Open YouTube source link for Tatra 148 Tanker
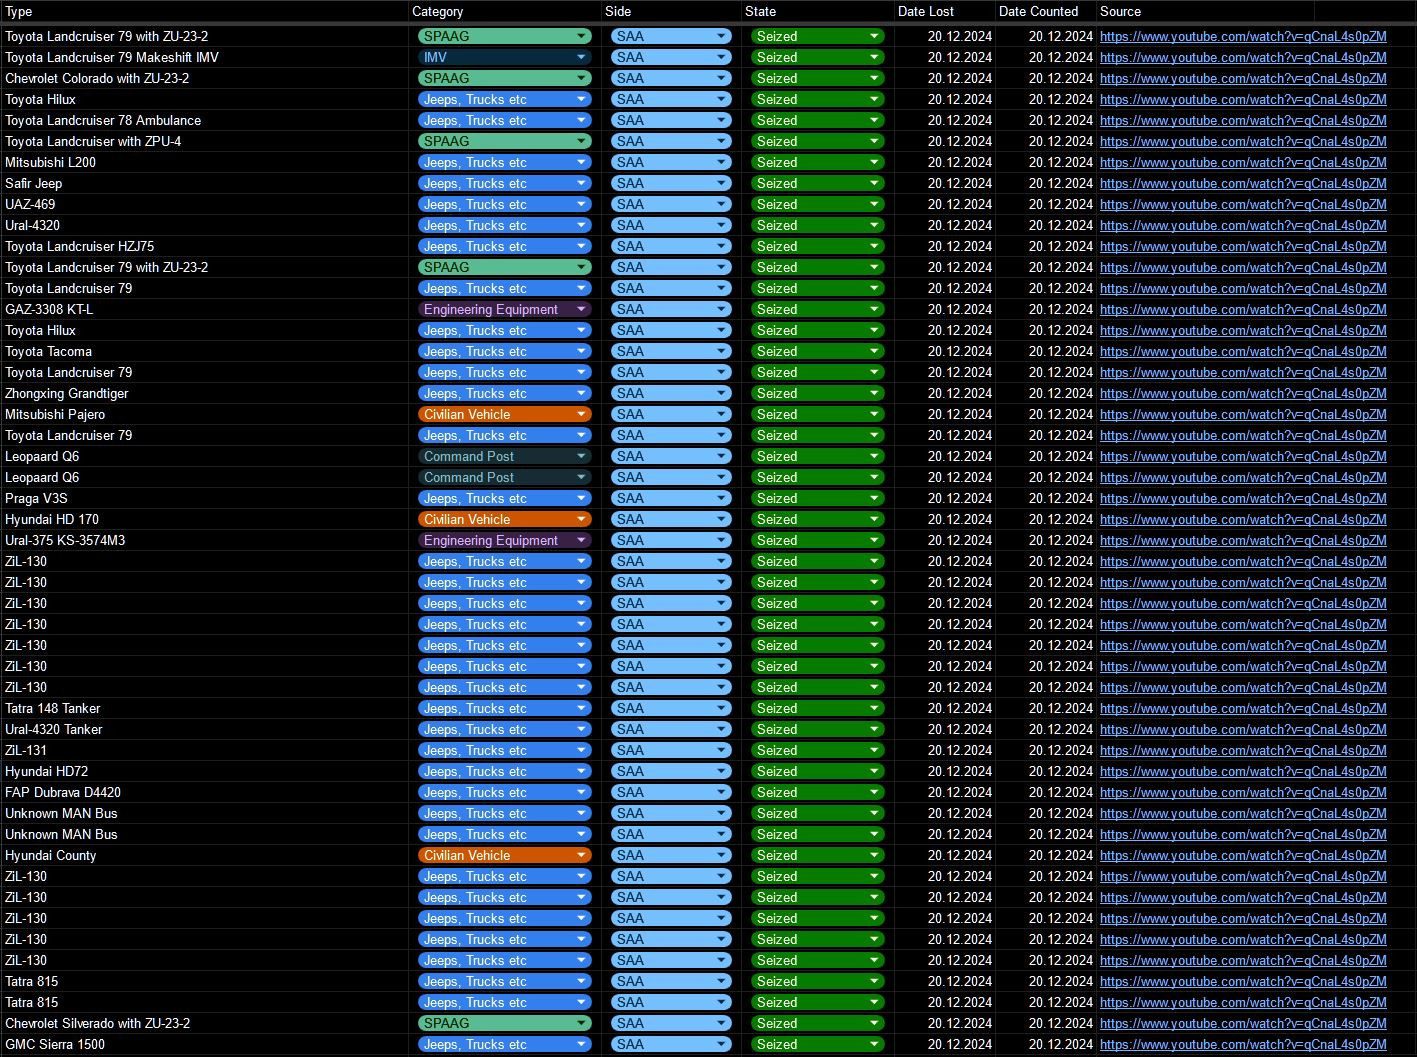 1243,708
